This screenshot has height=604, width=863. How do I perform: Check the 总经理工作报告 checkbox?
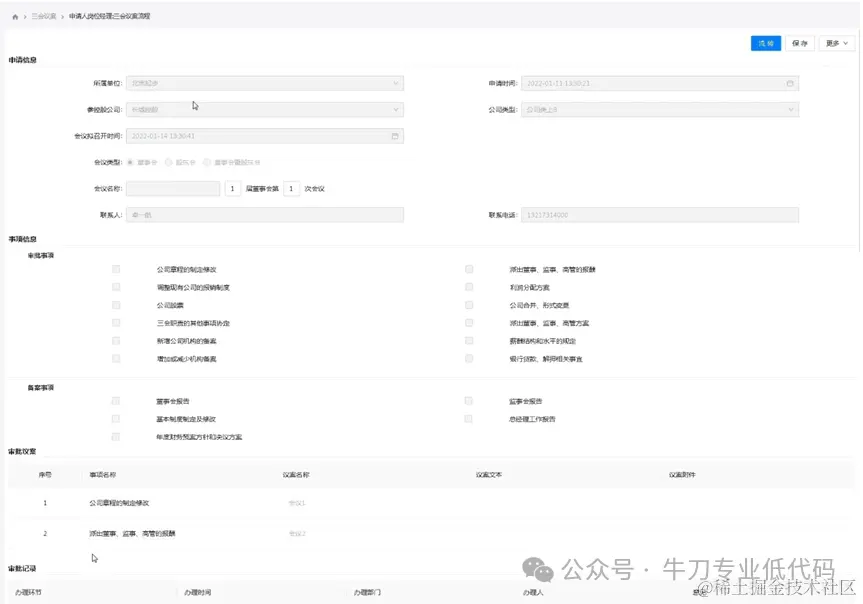pyautogui.click(x=468, y=419)
